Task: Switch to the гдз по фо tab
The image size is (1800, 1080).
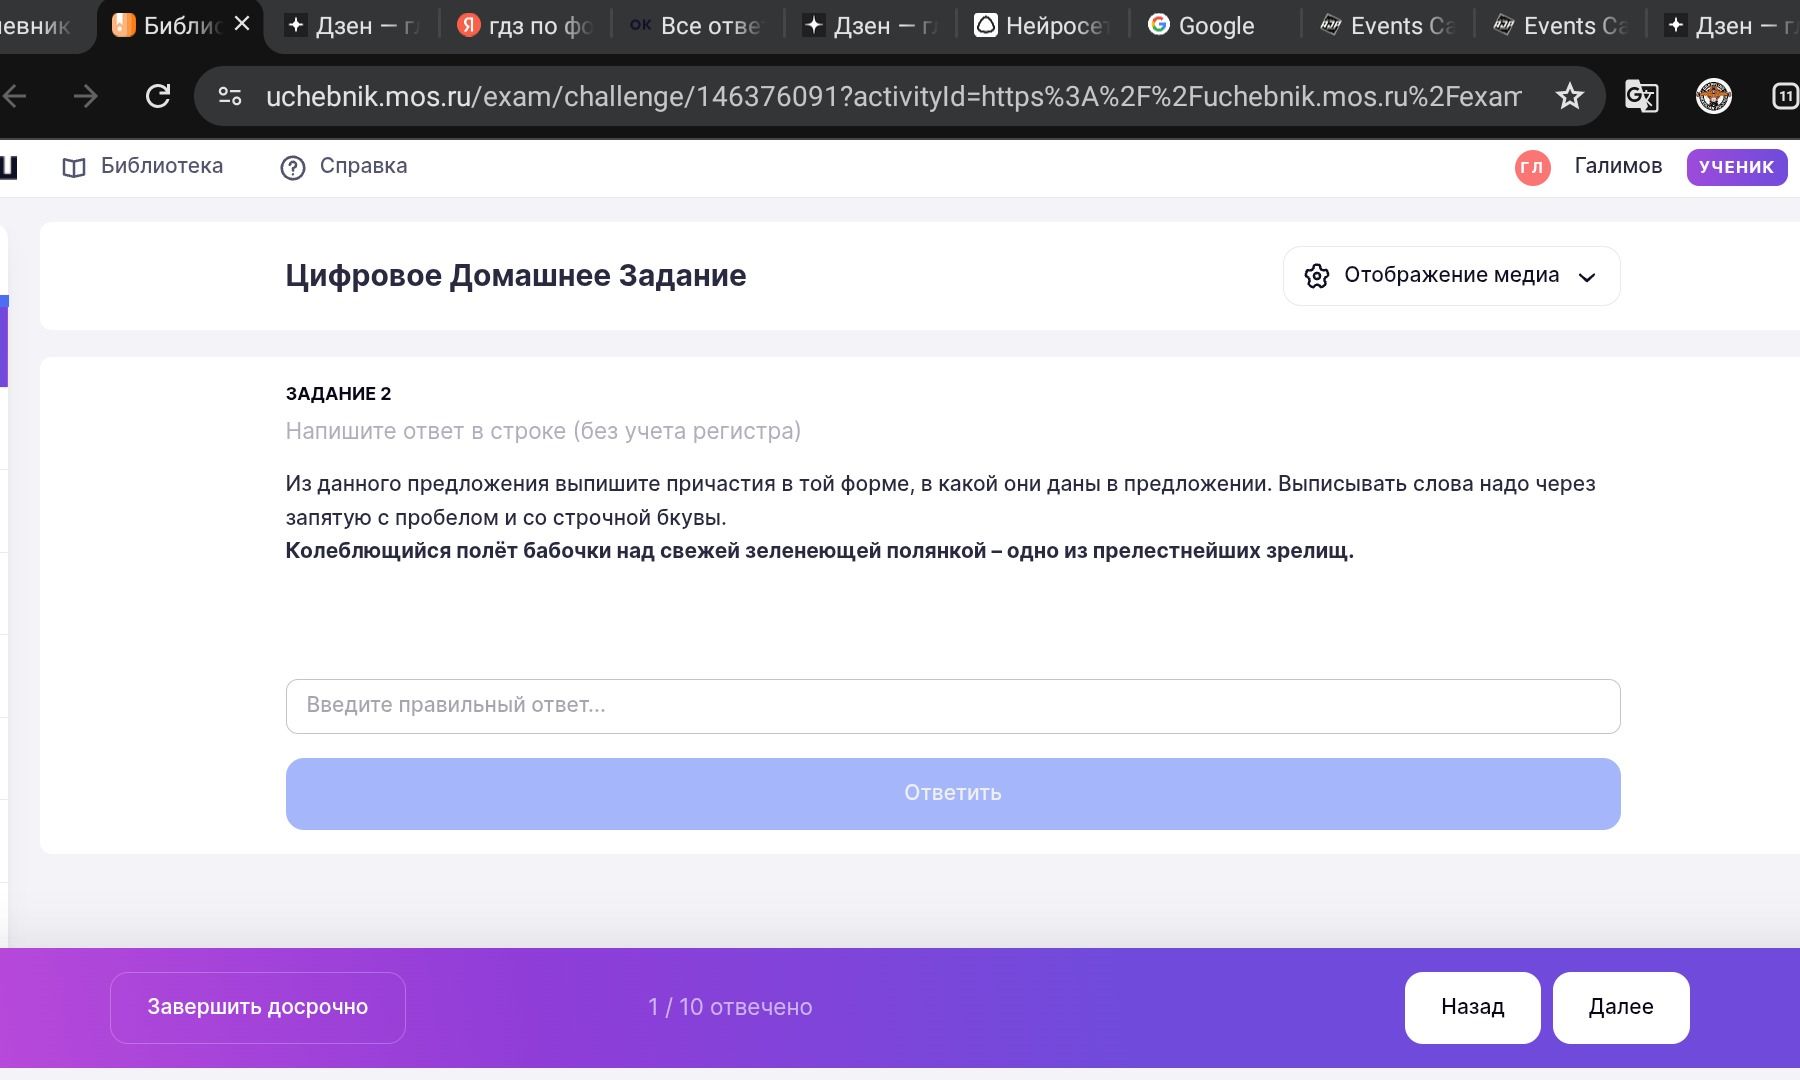Action: [x=525, y=26]
